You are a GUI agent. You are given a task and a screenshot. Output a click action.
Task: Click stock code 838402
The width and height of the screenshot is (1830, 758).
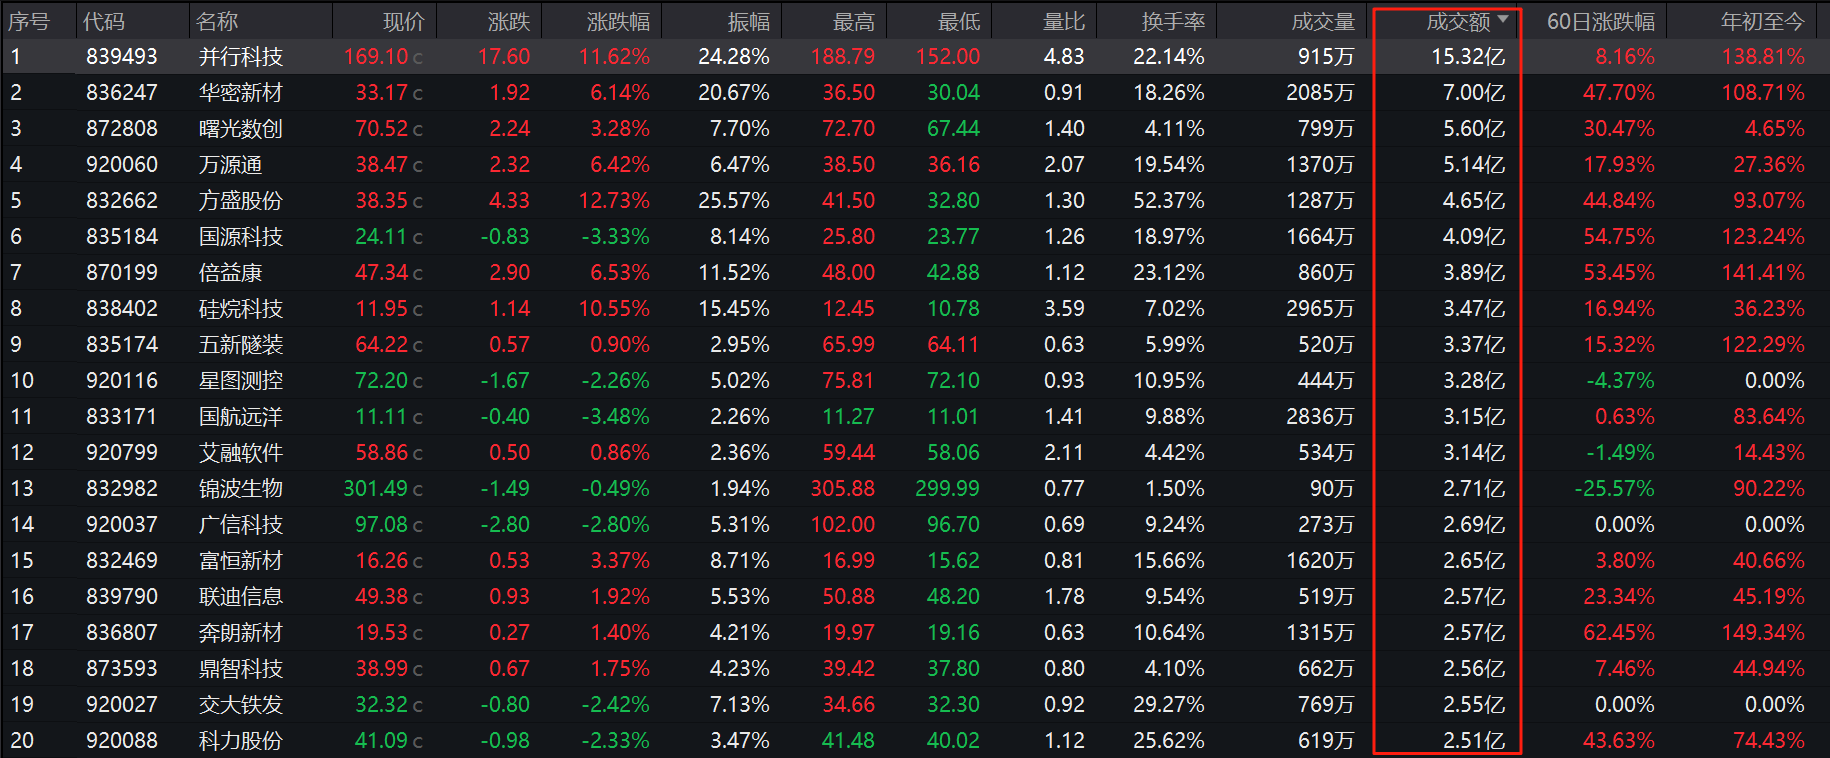point(122,309)
